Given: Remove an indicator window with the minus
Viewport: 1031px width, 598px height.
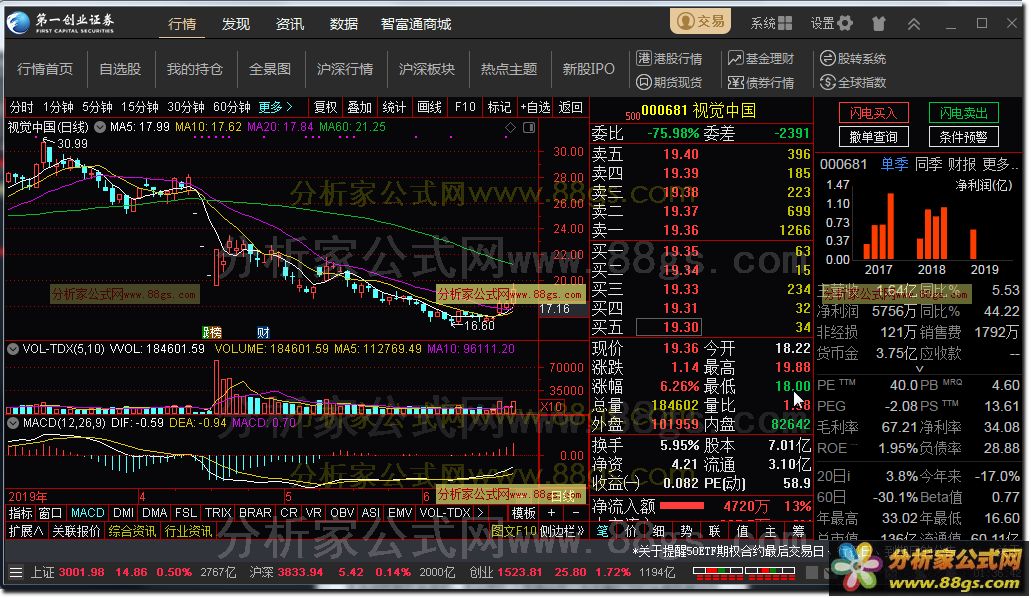Looking at the screenshot, I should (x=575, y=513).
